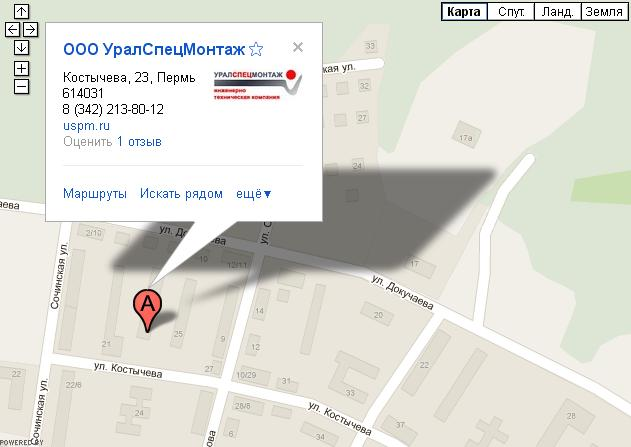The height and width of the screenshot is (447, 631).
Task: Expand the ещё dropdown menu
Action: [254, 194]
